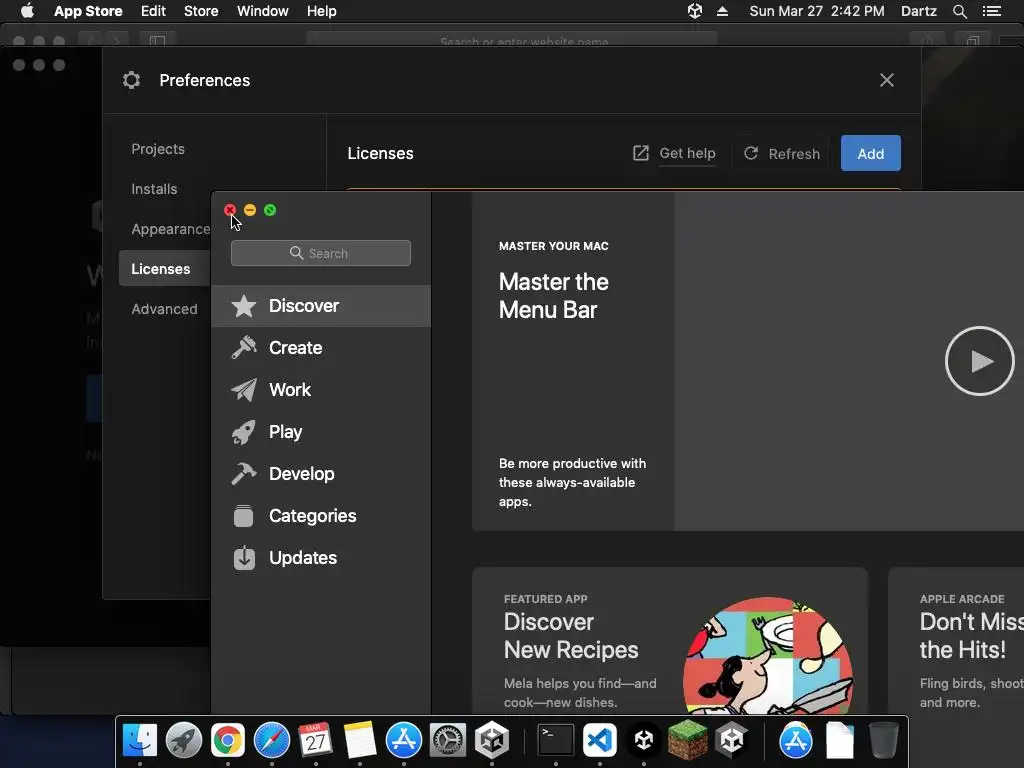Open the Help menu
Image resolution: width=1024 pixels, height=768 pixels.
[321, 11]
